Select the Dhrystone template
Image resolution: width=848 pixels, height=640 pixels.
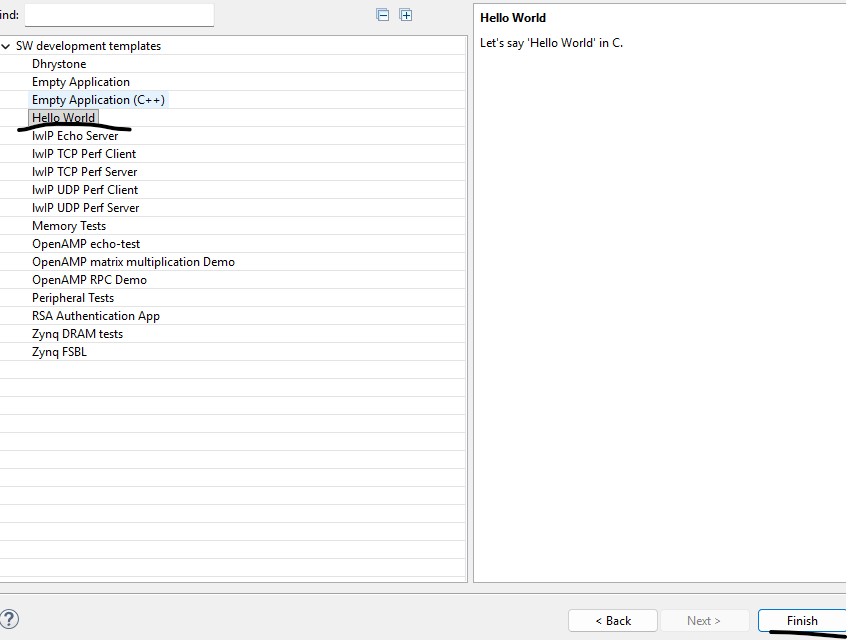point(59,64)
